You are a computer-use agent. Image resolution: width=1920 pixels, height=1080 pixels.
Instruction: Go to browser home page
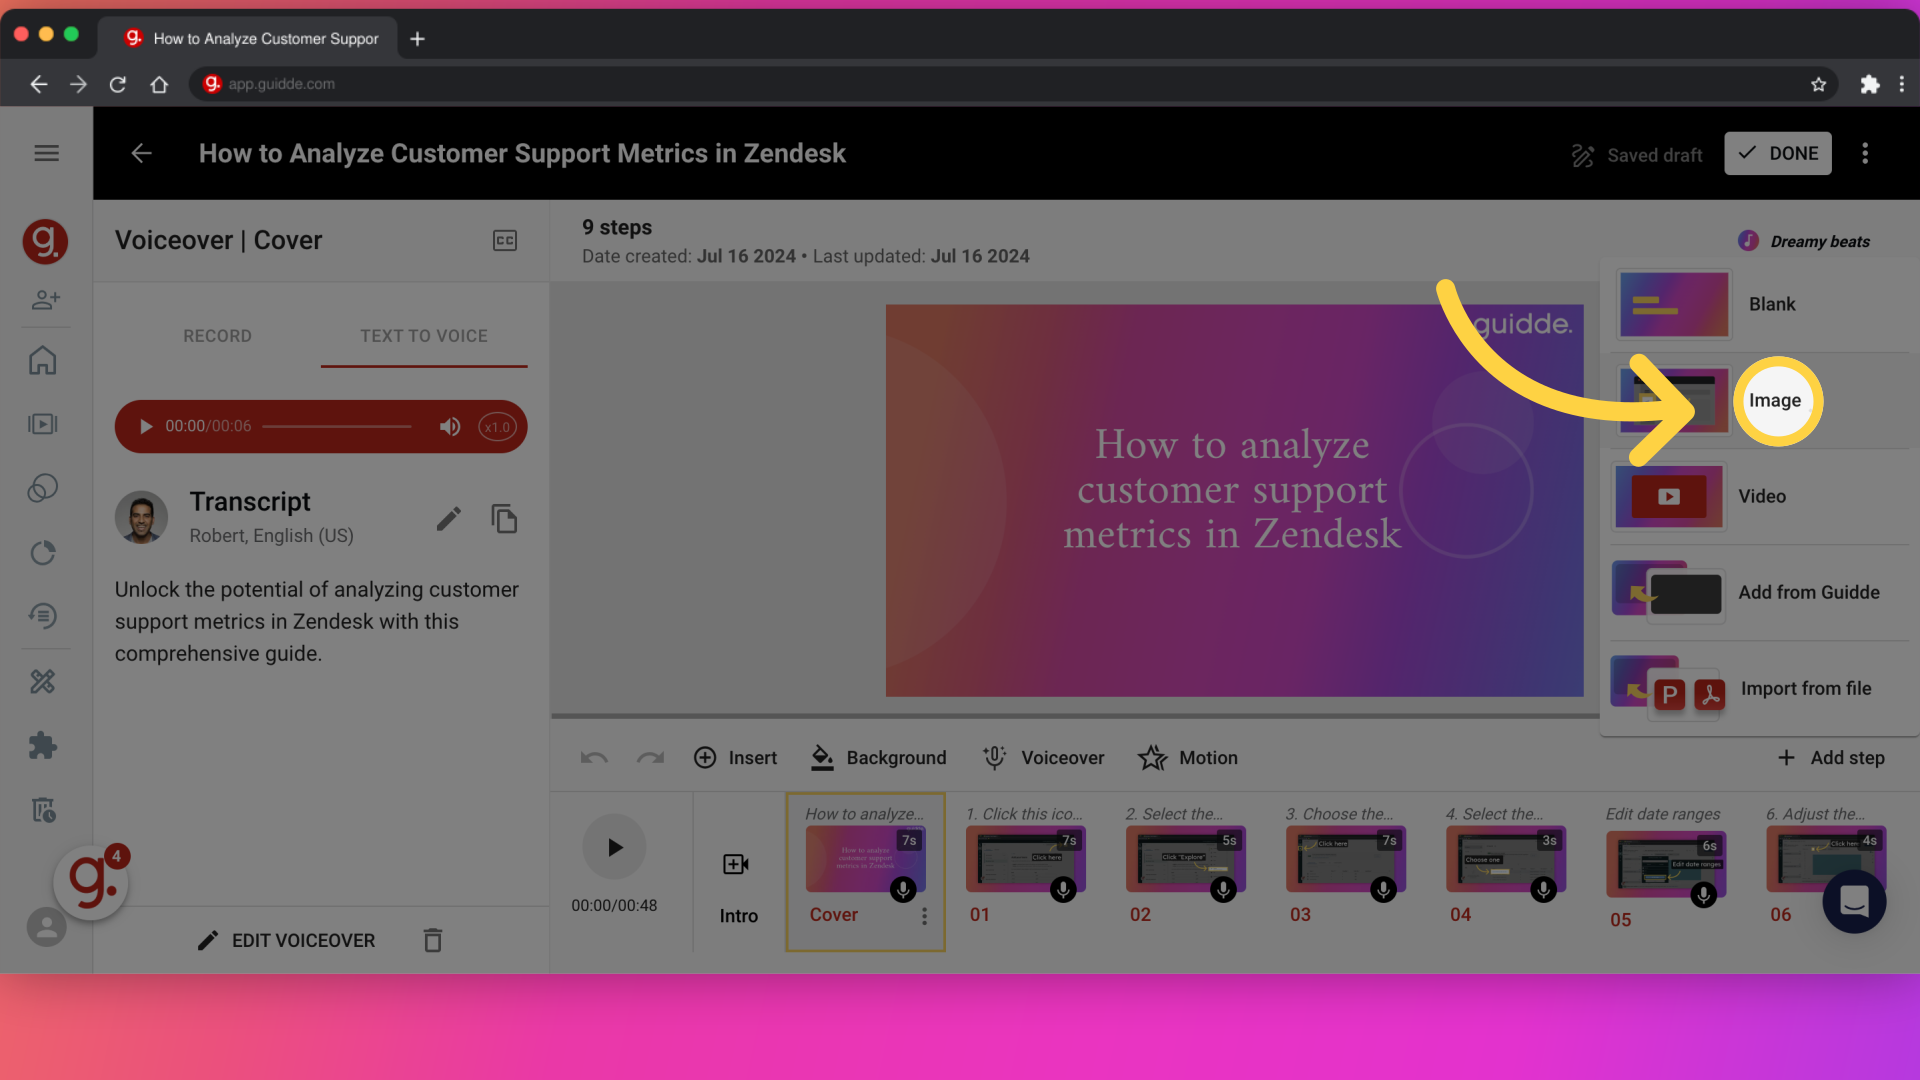point(159,84)
